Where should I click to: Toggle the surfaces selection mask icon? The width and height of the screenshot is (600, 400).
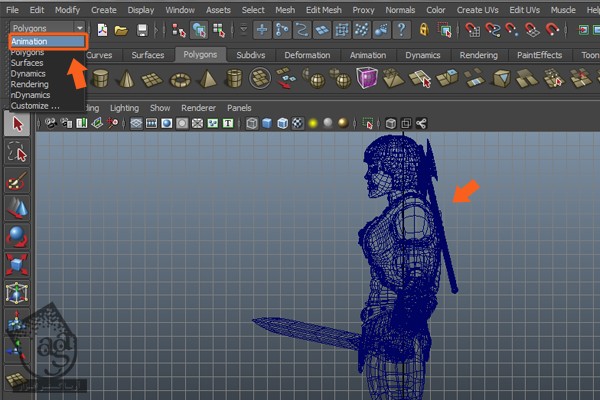[x=322, y=30]
